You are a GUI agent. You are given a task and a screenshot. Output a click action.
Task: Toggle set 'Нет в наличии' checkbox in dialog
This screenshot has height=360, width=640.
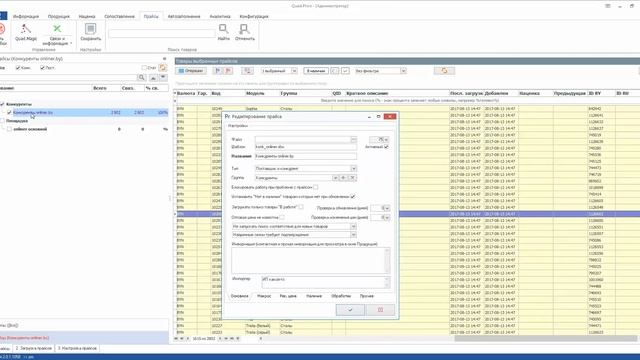coord(353,197)
